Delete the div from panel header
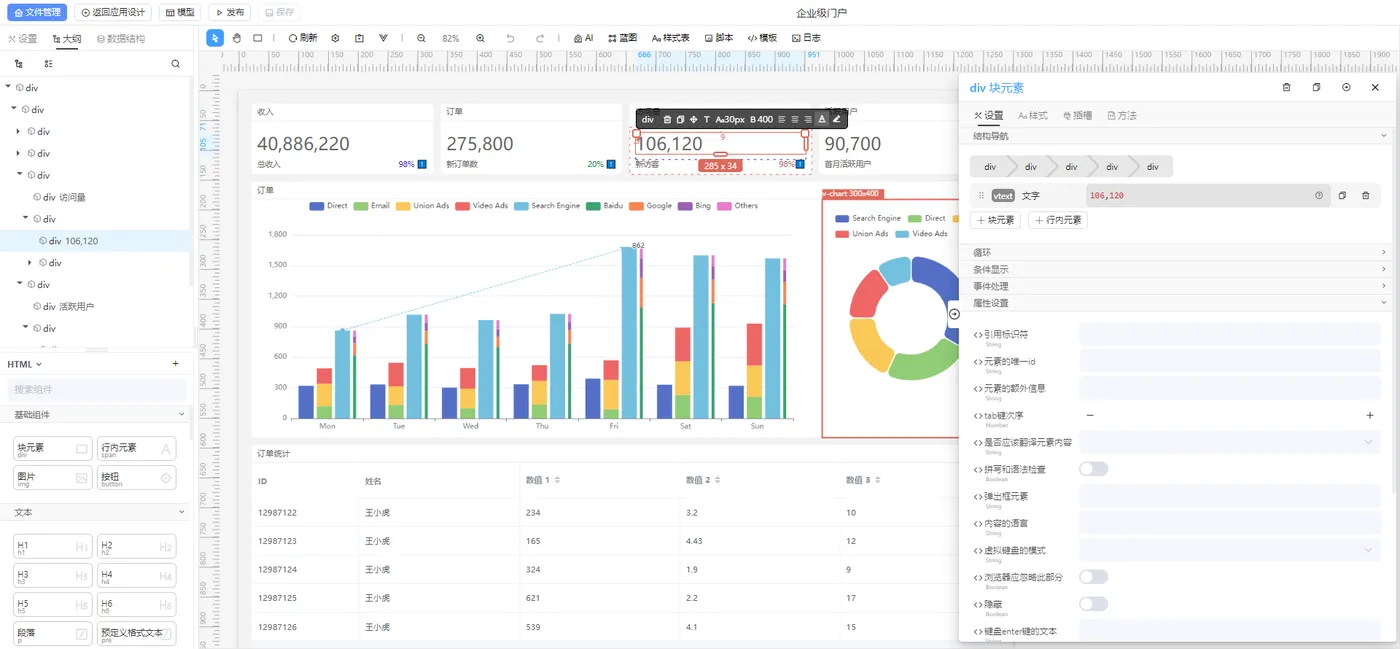Screen dimensions: 1400x649 click(1286, 88)
